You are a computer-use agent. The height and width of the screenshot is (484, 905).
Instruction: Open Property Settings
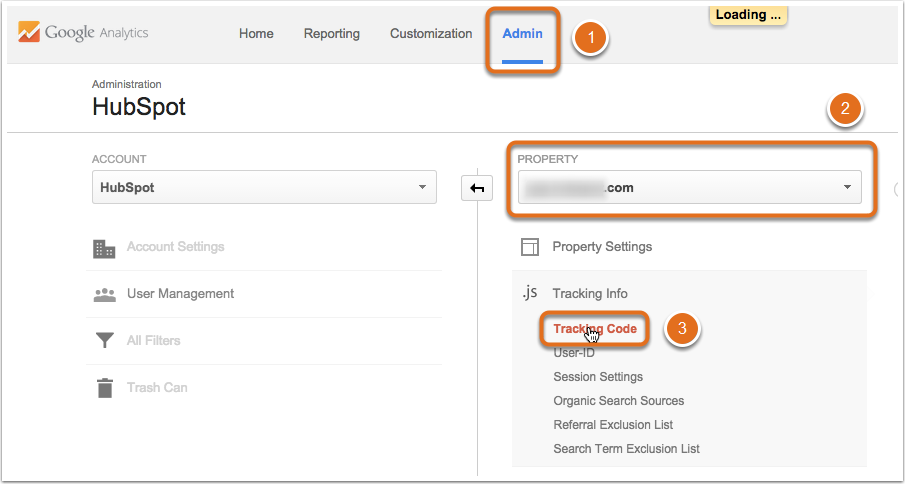coord(602,247)
